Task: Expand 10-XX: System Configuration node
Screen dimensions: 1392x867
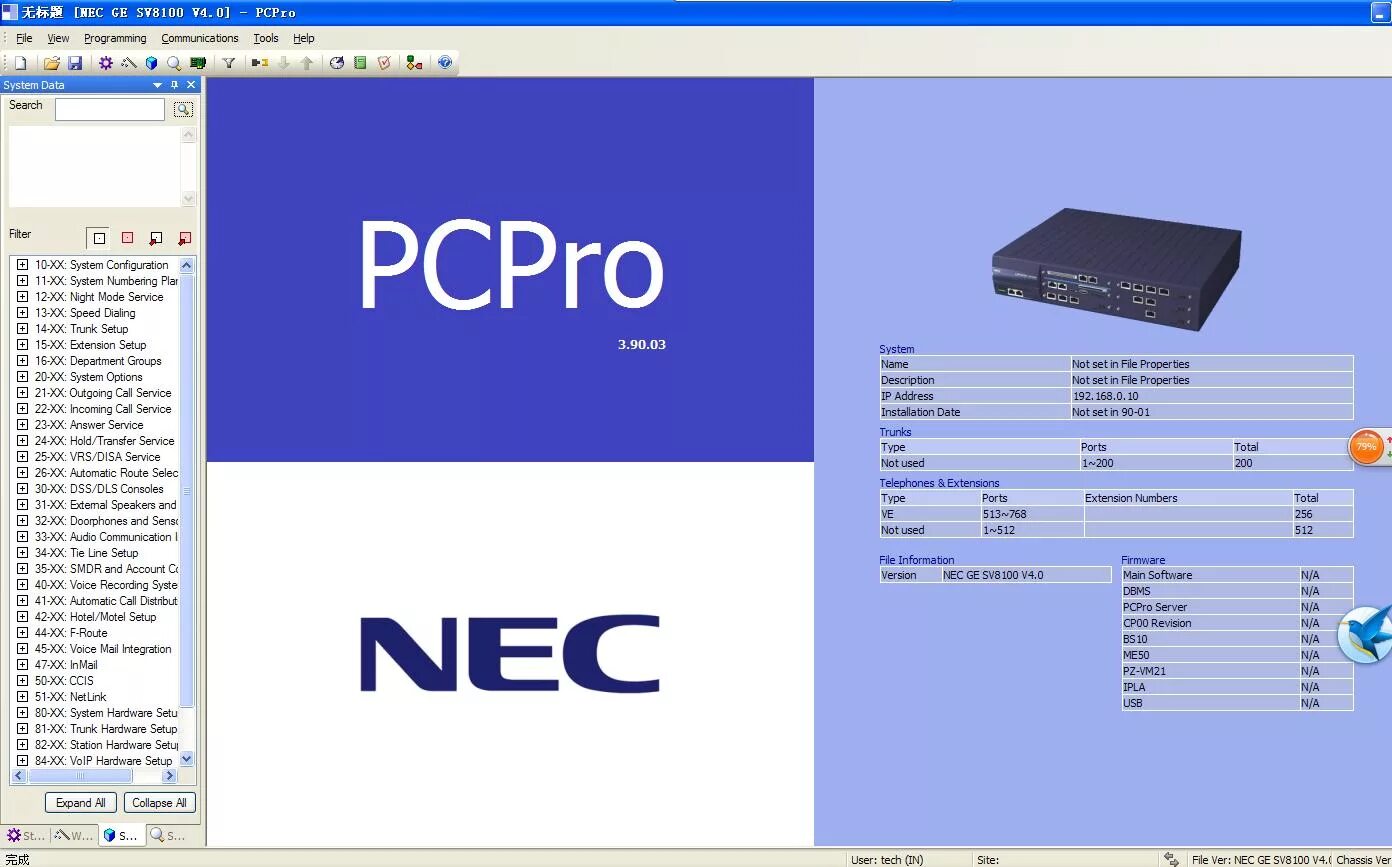Action: point(22,265)
